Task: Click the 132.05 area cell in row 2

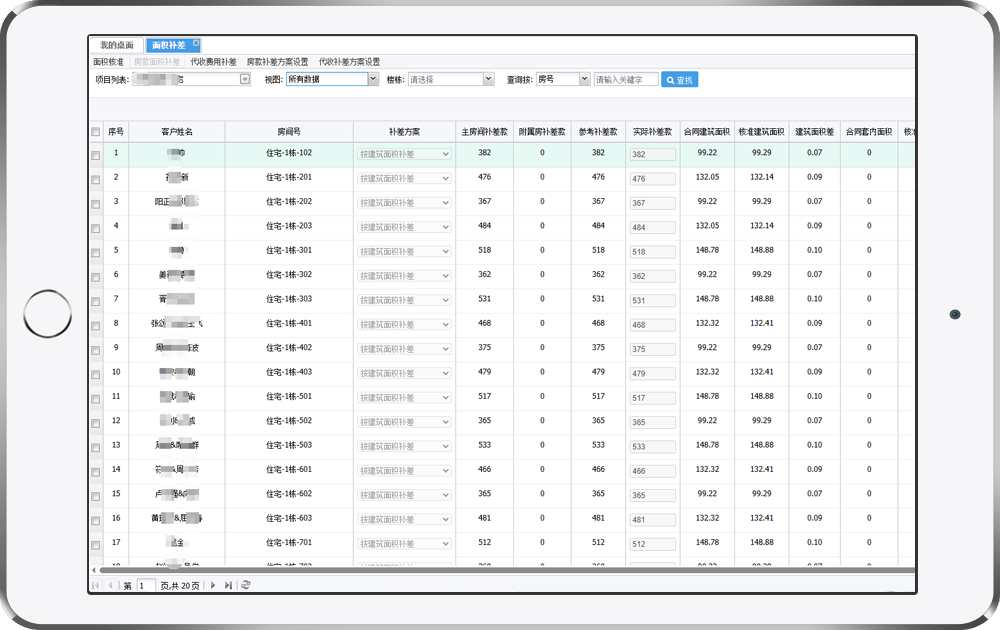Action: tap(707, 177)
